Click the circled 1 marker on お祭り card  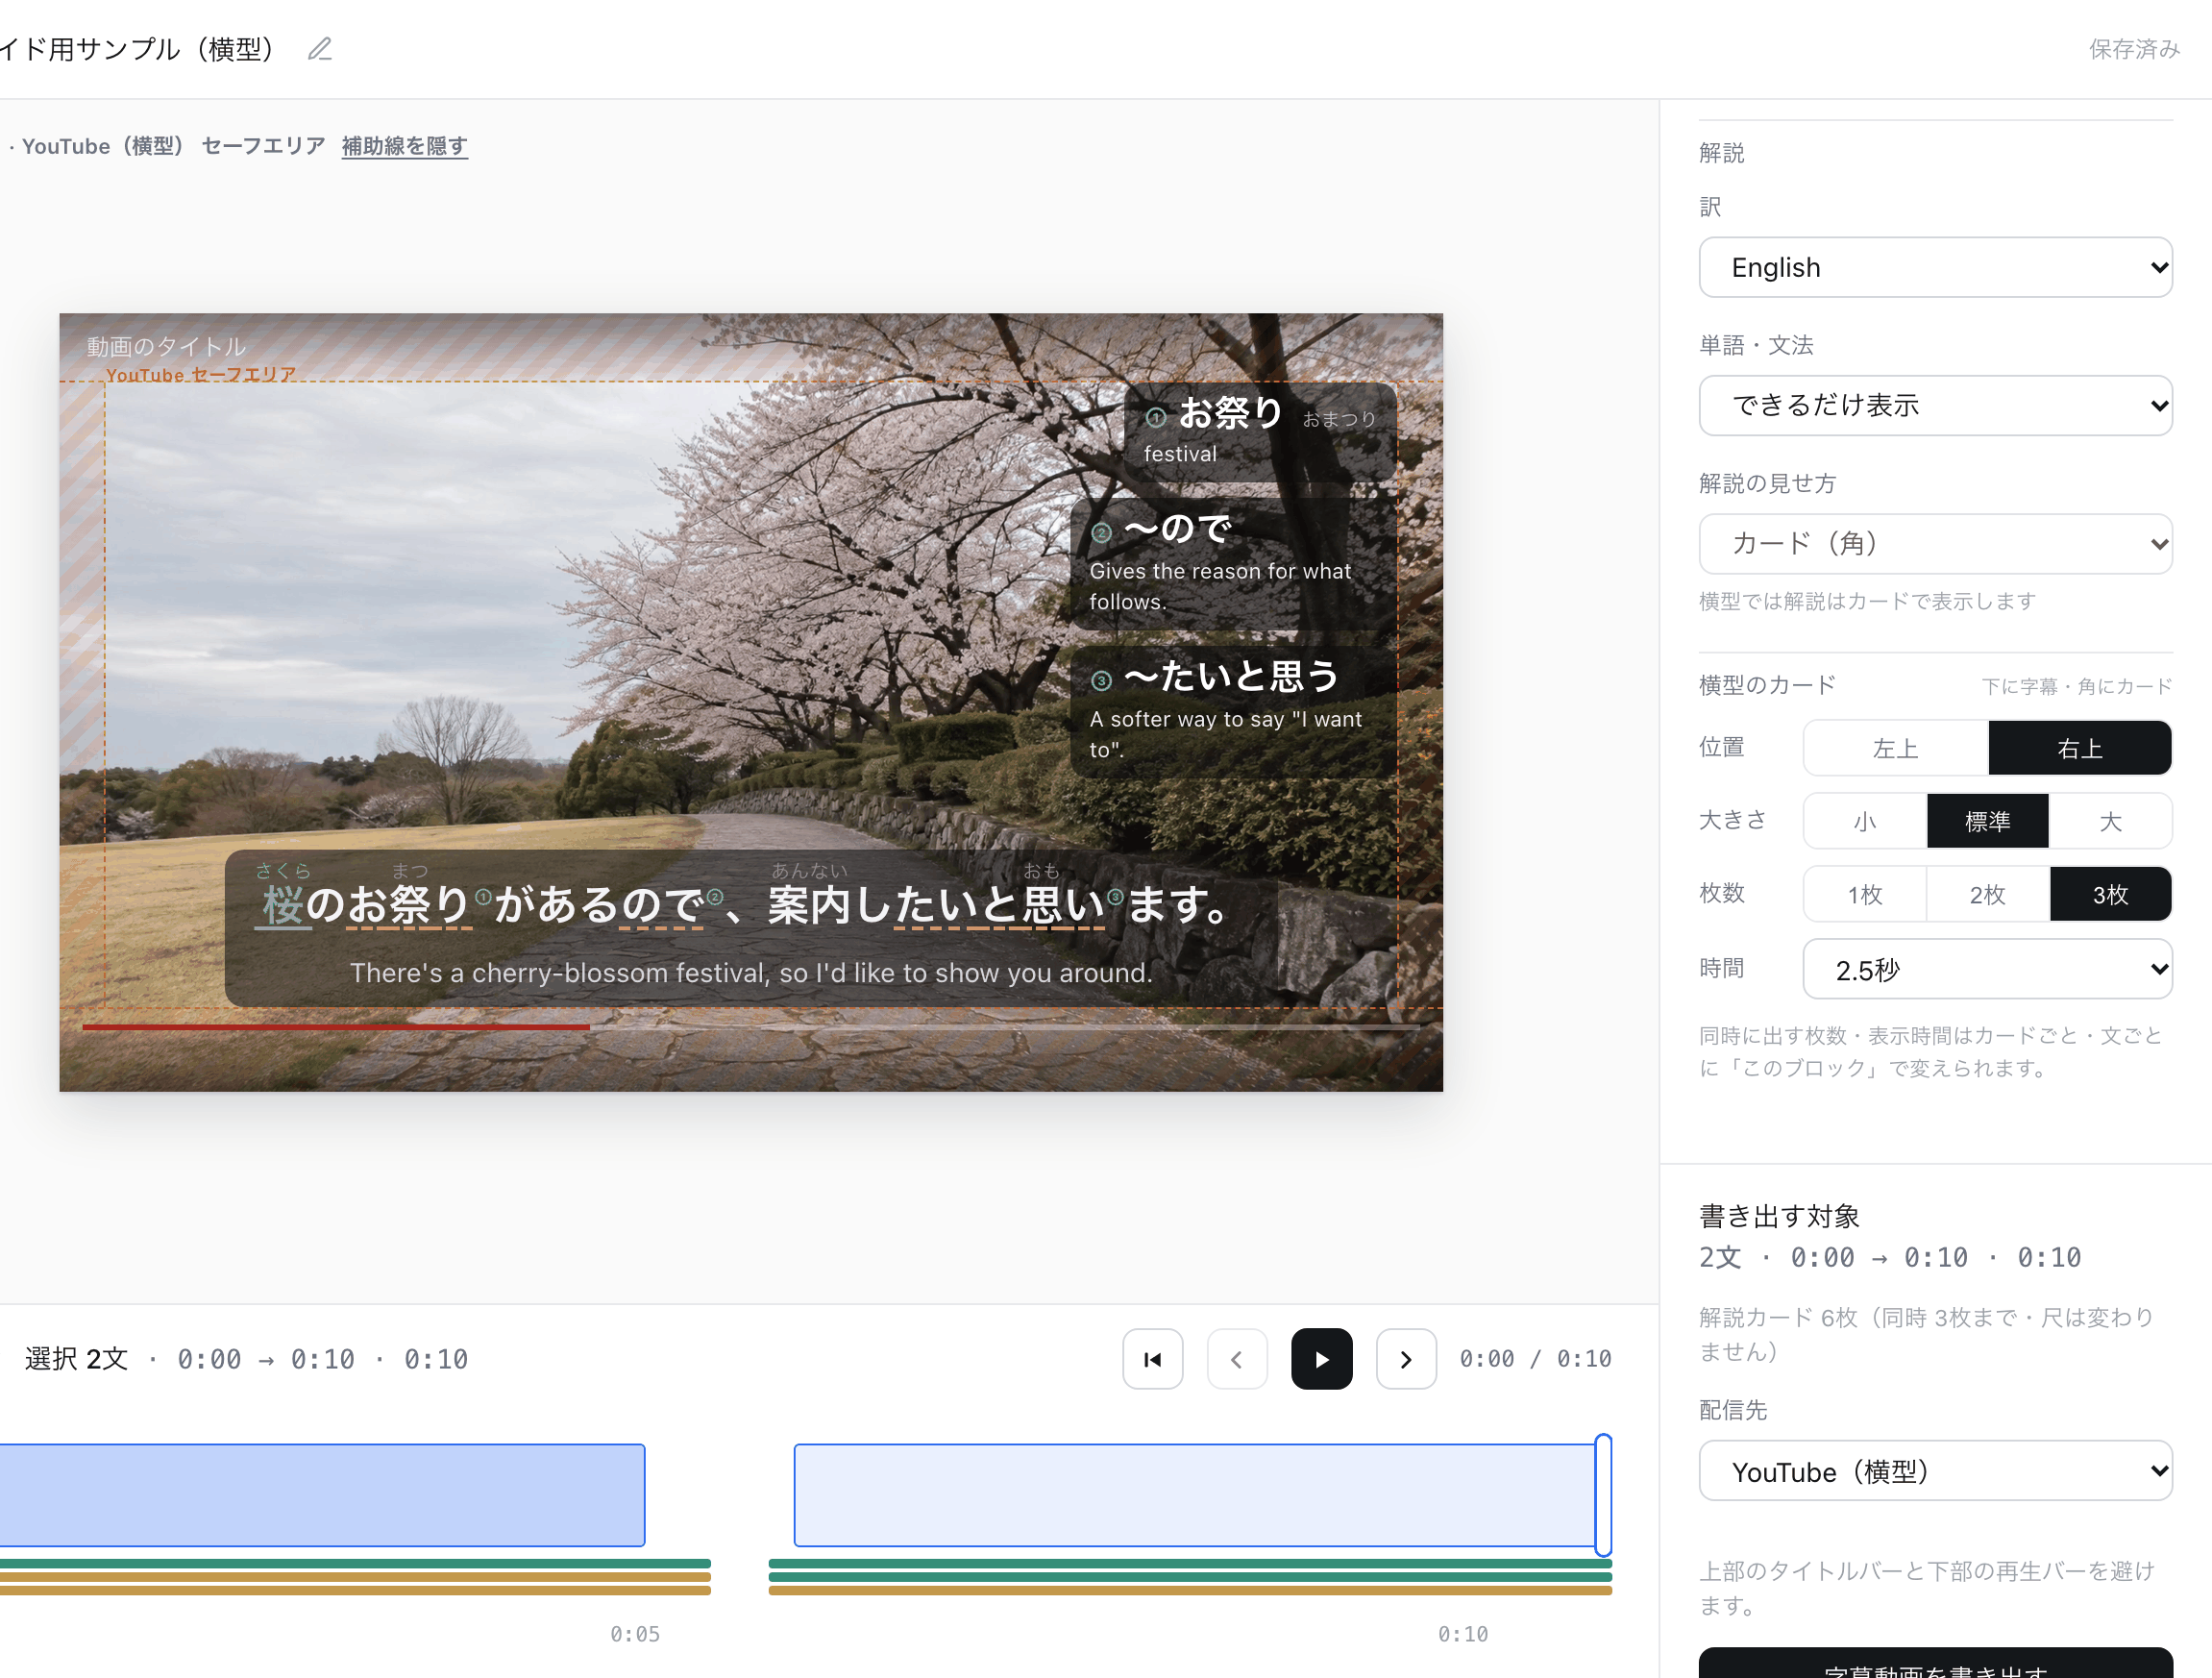(x=1156, y=417)
